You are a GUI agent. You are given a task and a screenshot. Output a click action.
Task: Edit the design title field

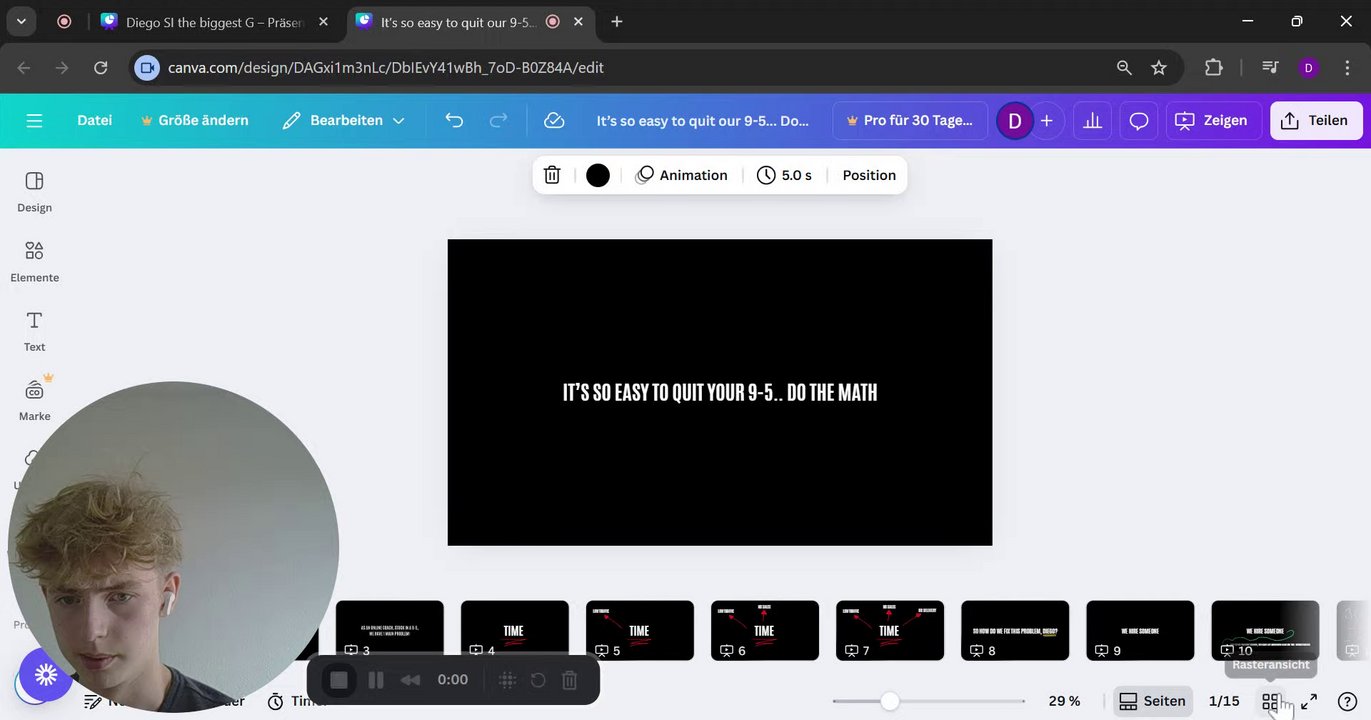point(703,120)
